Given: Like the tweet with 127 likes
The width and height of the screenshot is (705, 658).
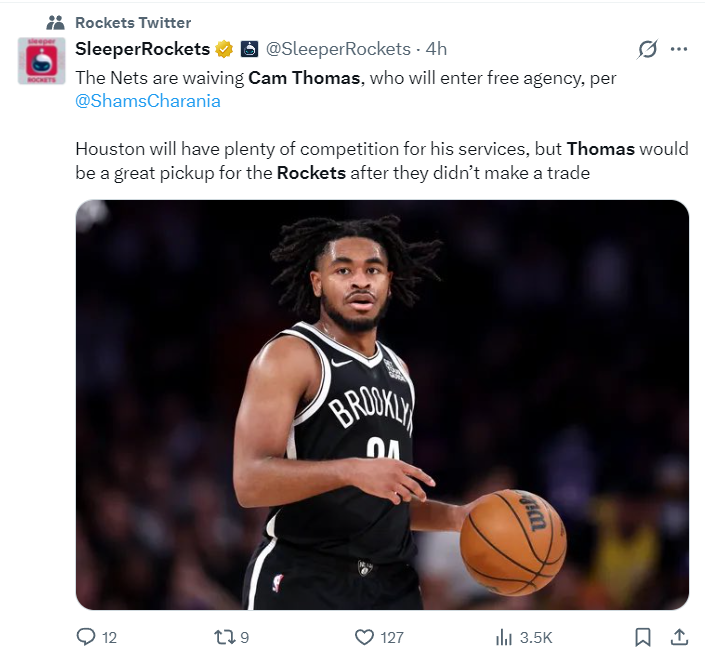Looking at the screenshot, I should [365, 637].
